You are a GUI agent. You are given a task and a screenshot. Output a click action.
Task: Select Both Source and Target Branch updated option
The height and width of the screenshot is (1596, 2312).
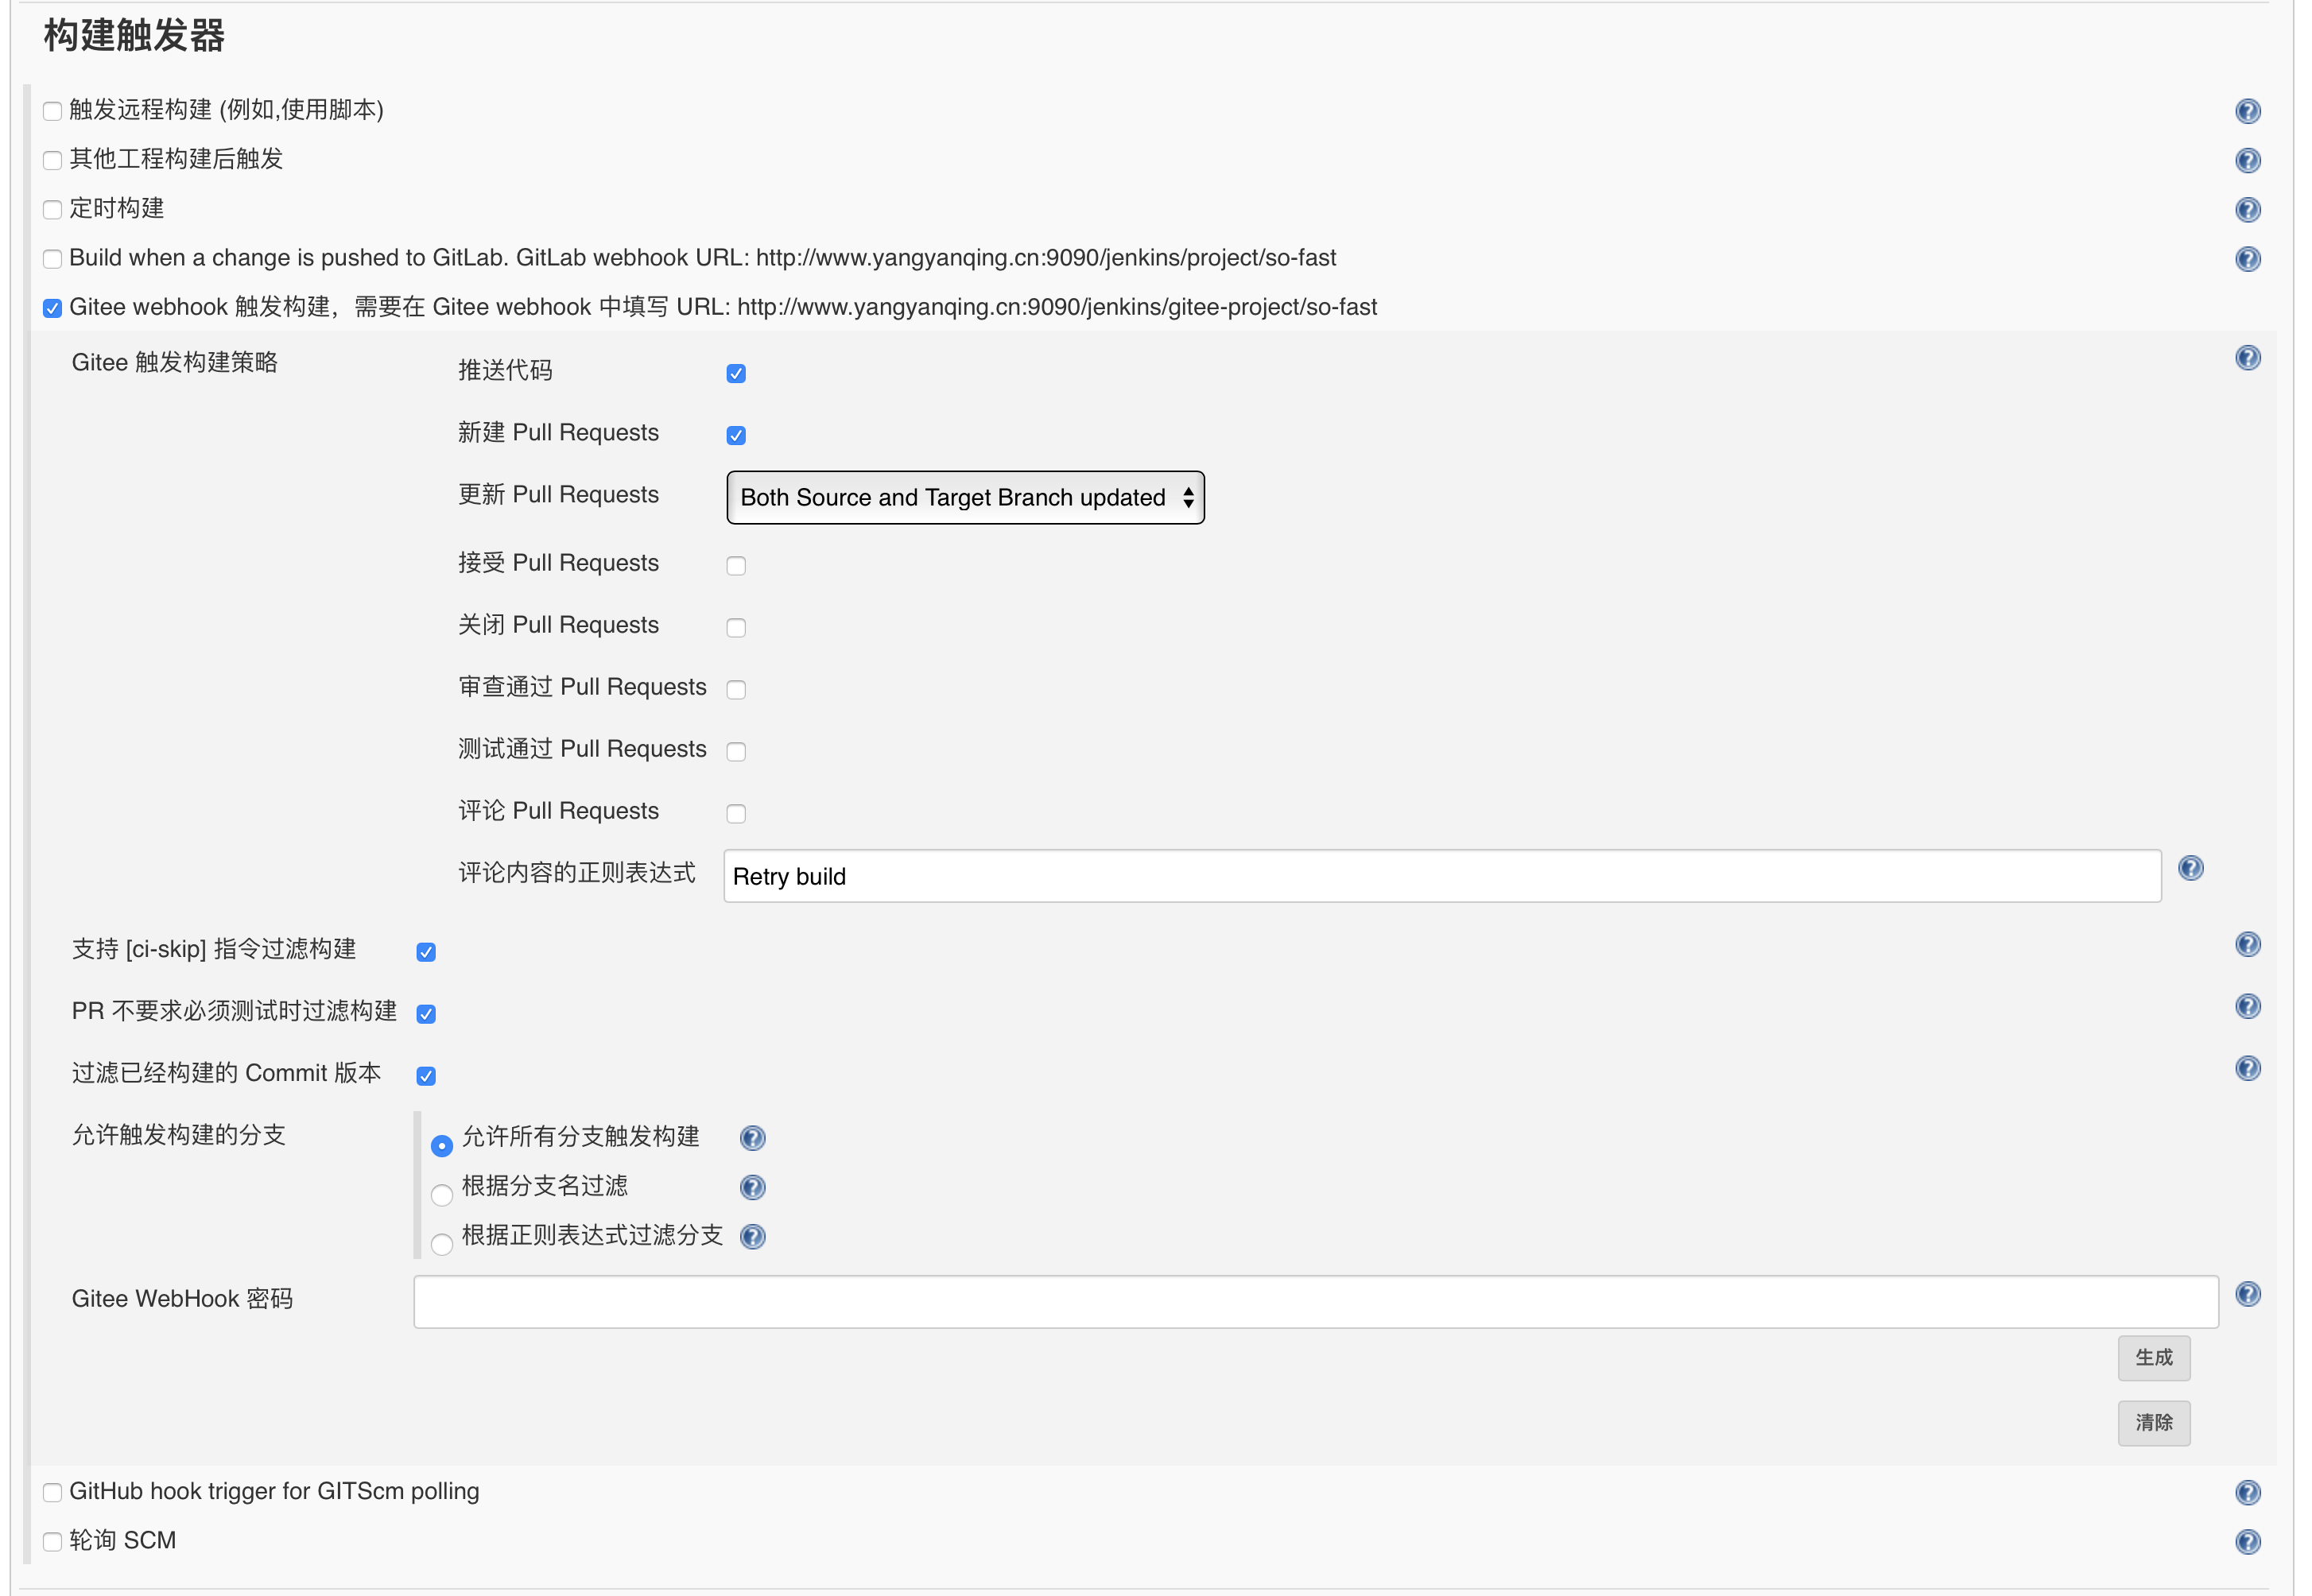(x=964, y=497)
